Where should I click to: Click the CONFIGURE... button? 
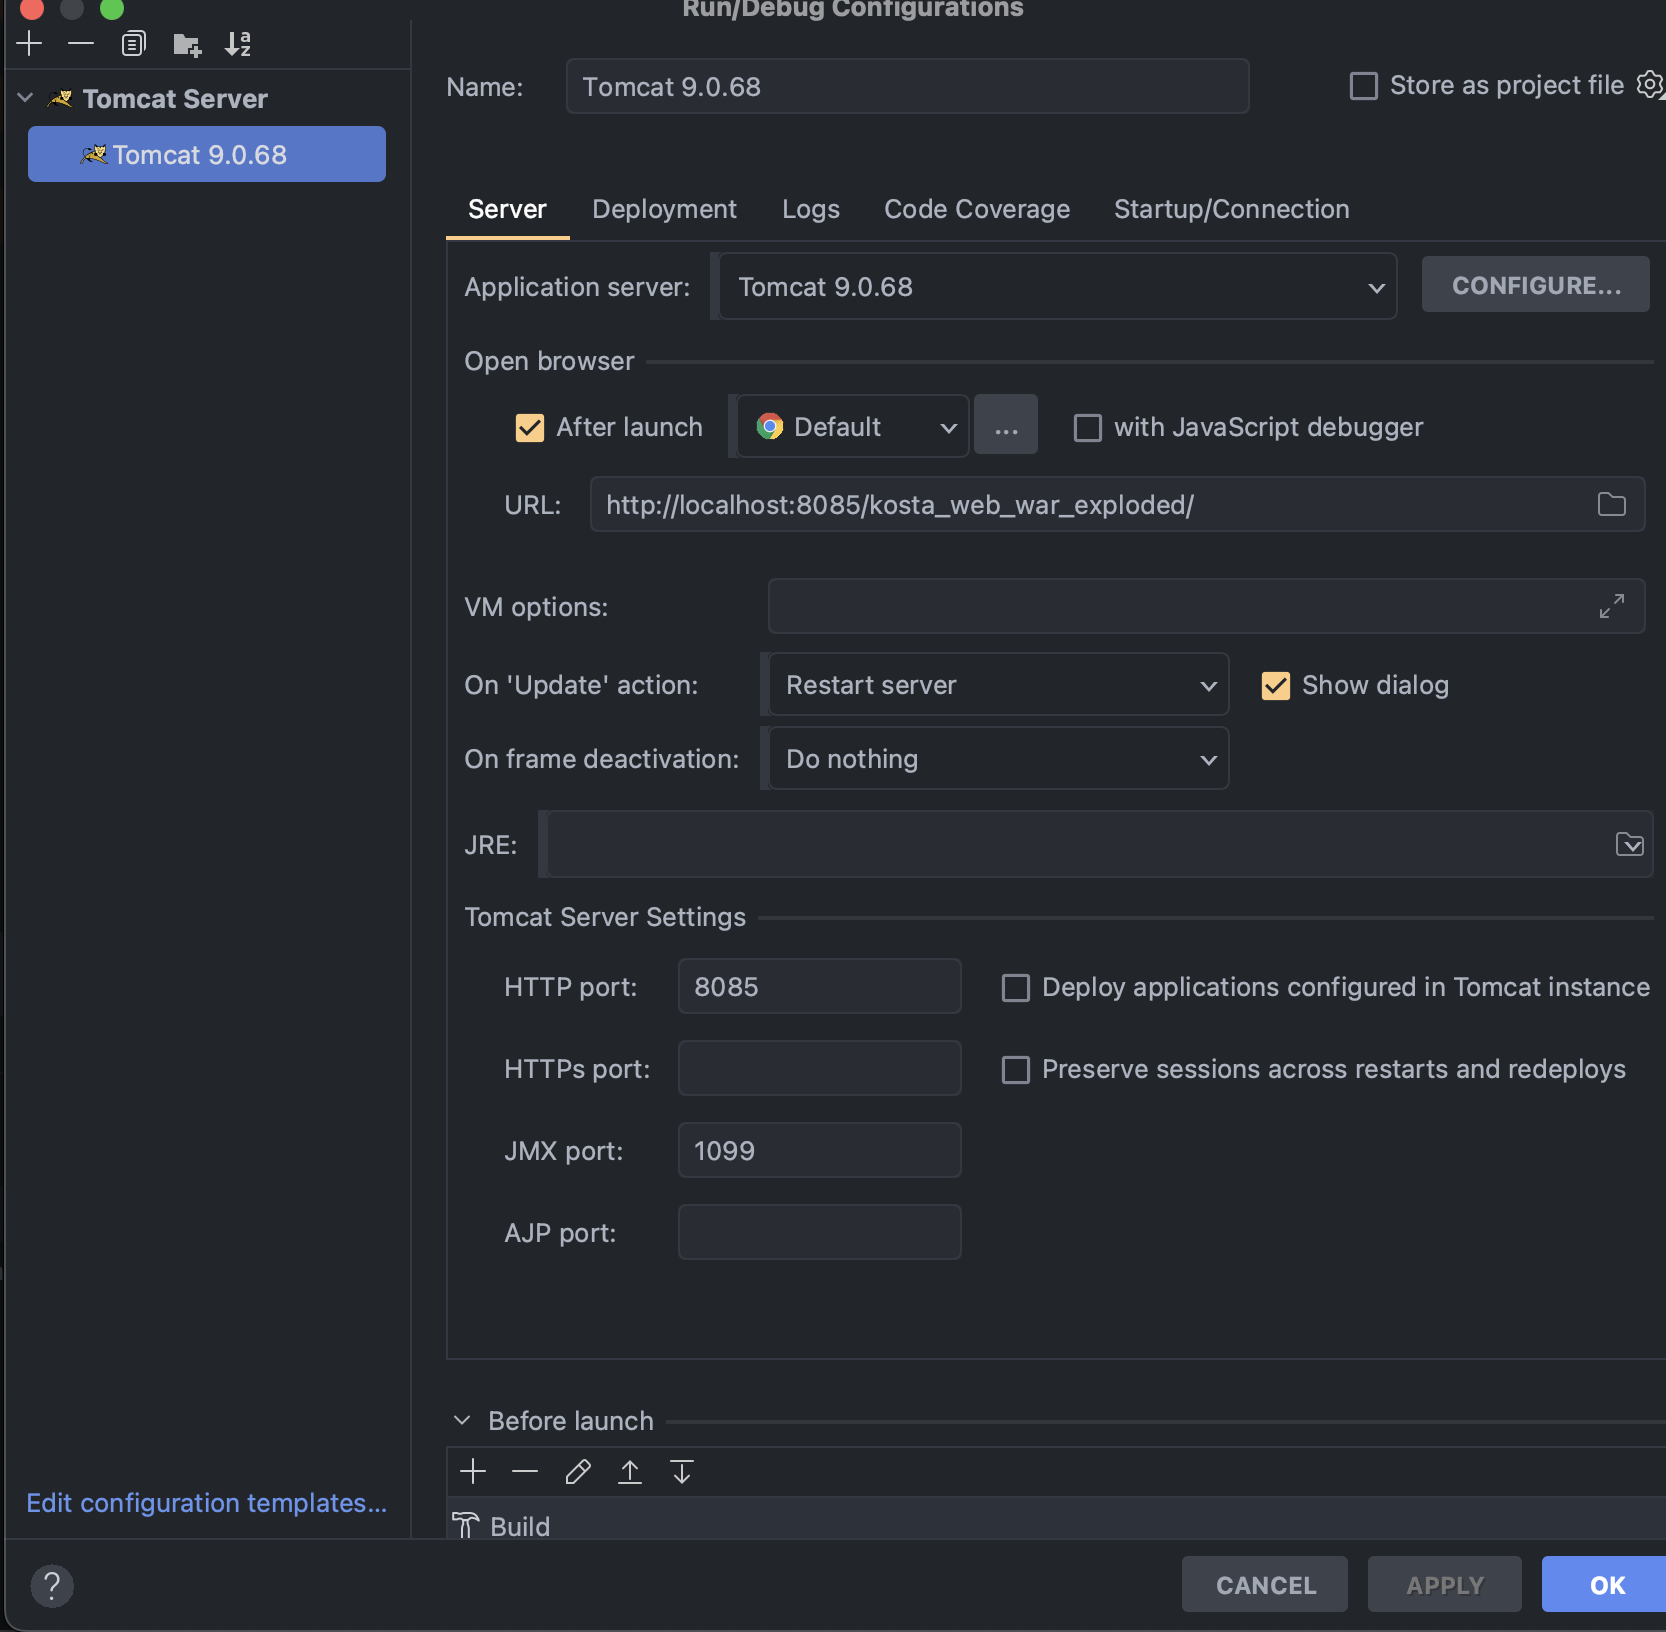coord(1536,285)
